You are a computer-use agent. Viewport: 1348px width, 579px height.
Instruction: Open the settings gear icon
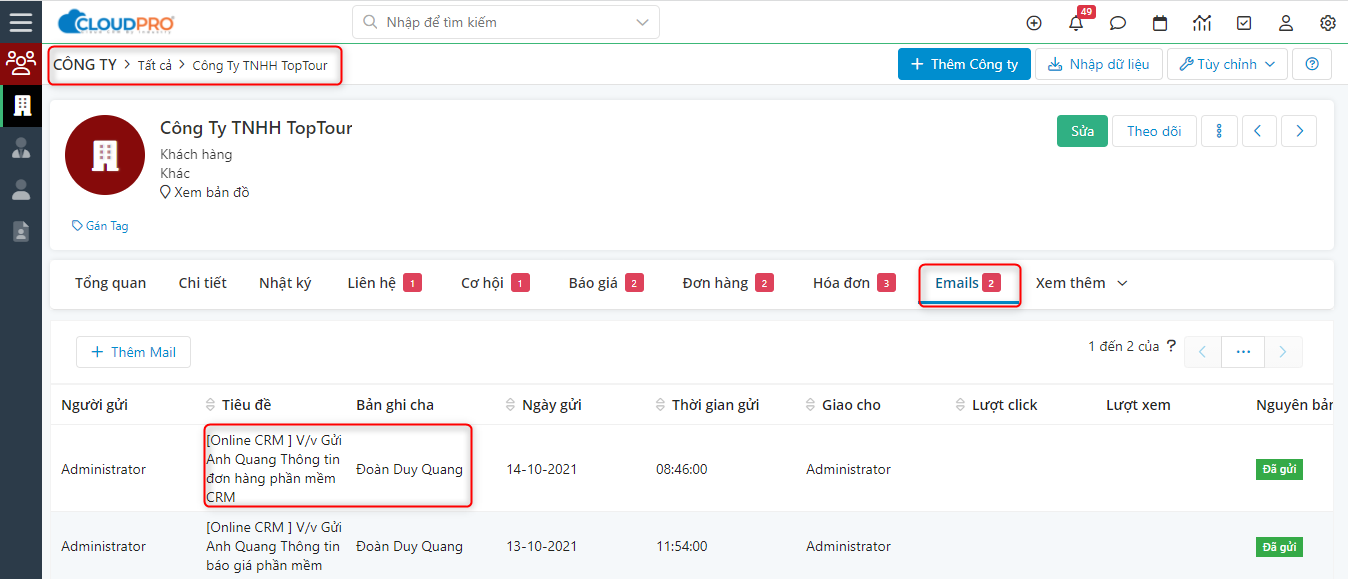click(x=1328, y=23)
